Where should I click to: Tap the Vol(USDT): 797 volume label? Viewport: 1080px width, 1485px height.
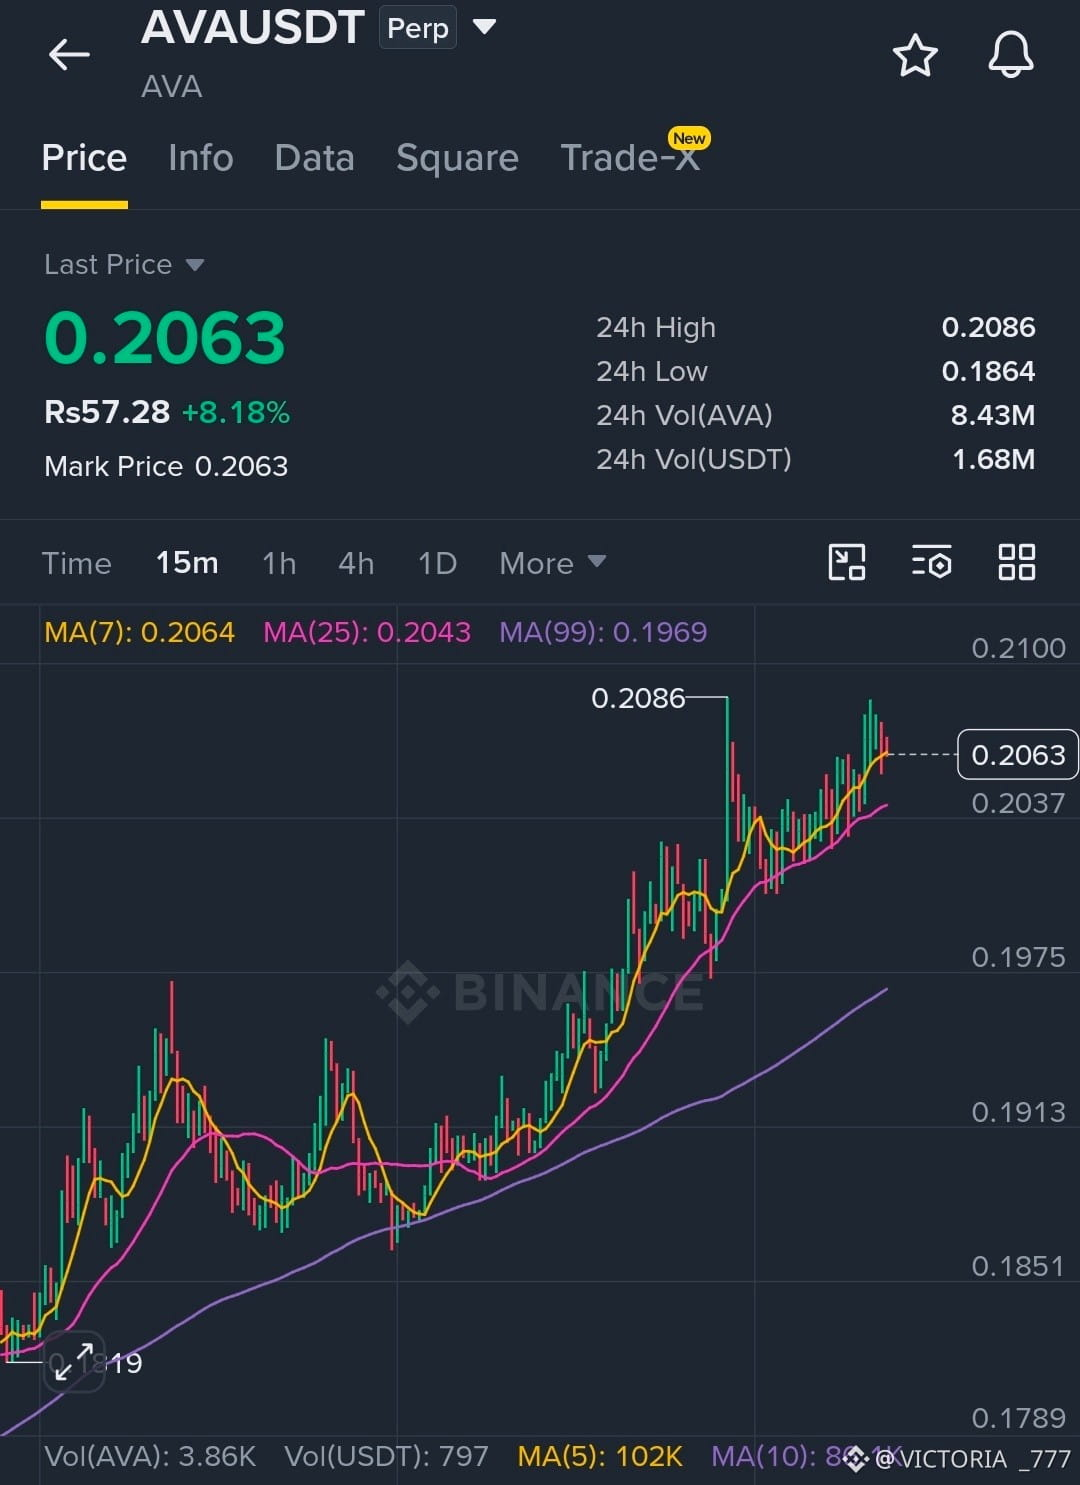[x=386, y=1456]
